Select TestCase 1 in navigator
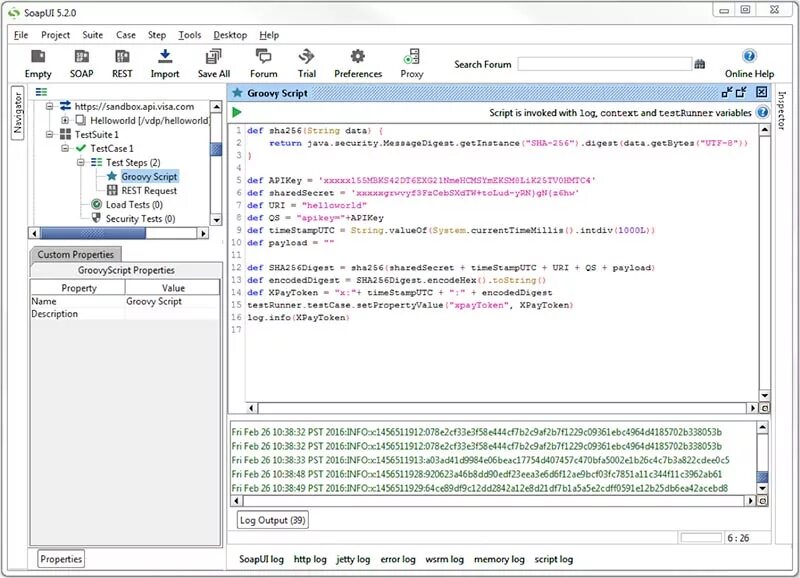800x578 pixels. [x=112, y=148]
